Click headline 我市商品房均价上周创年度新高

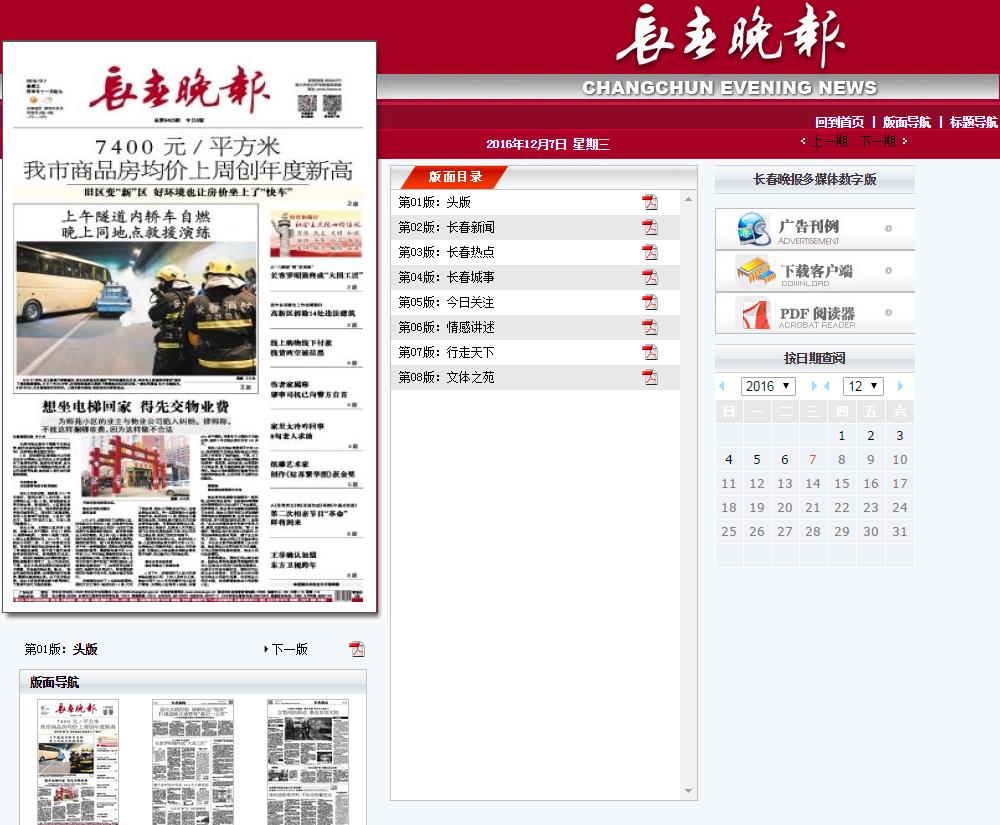(x=189, y=170)
